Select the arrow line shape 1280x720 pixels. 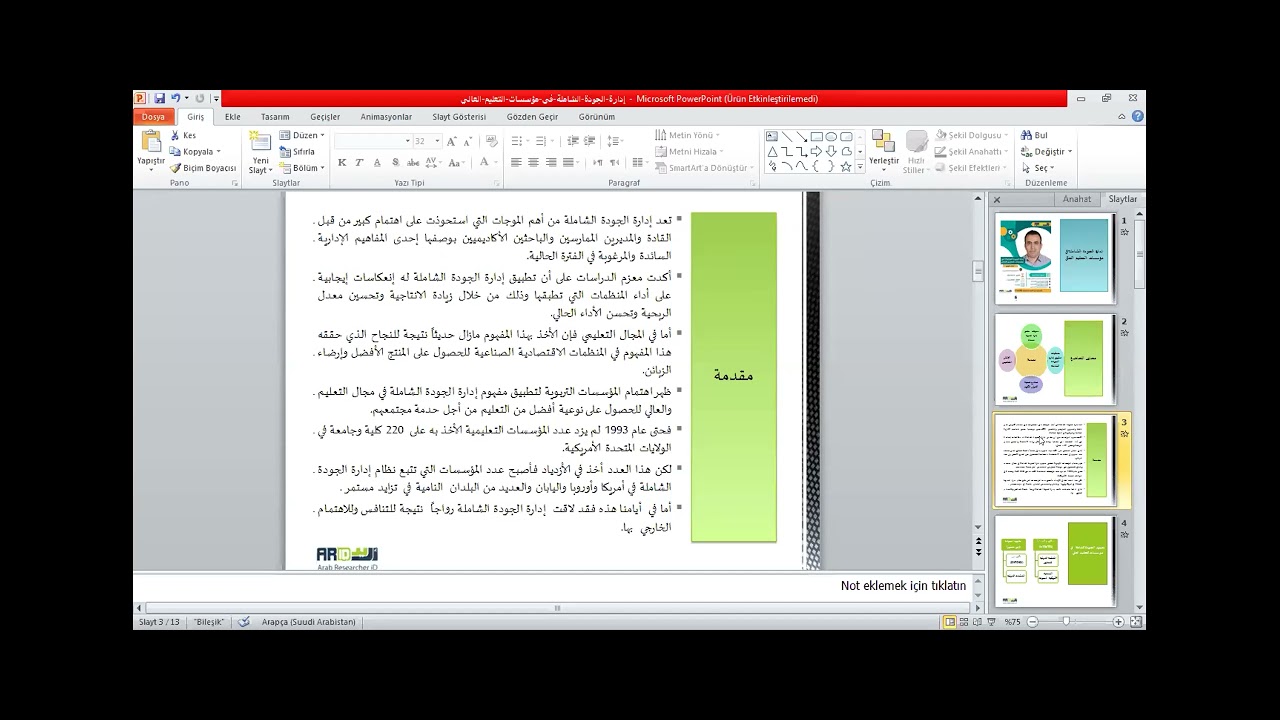(x=801, y=136)
